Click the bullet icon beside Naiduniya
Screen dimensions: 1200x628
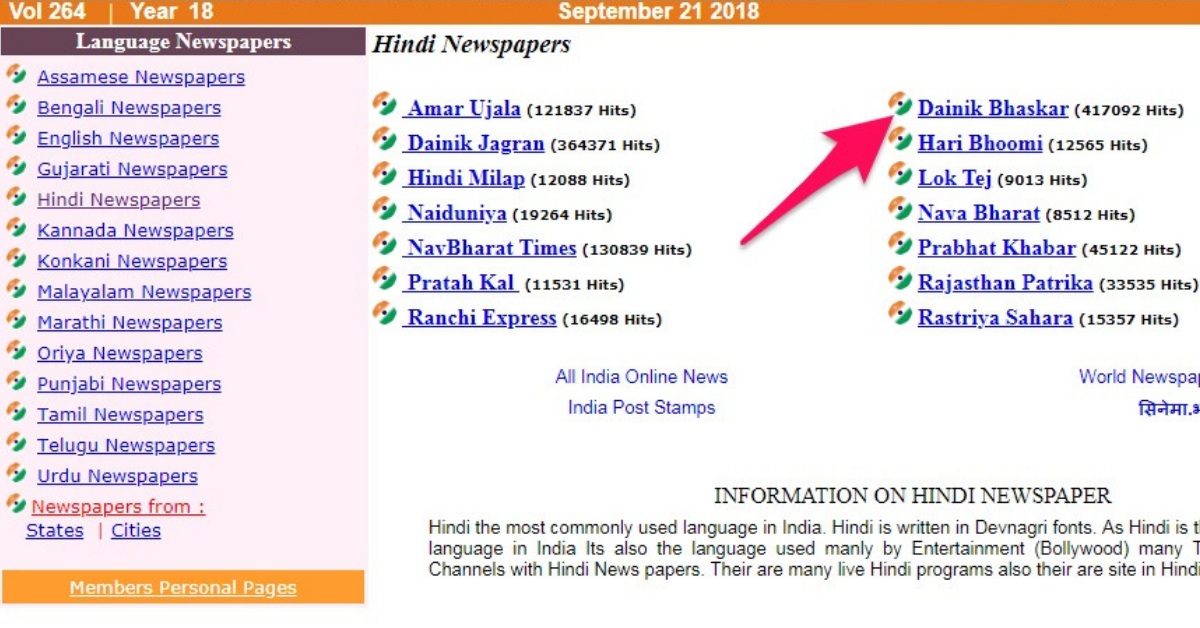click(x=385, y=209)
